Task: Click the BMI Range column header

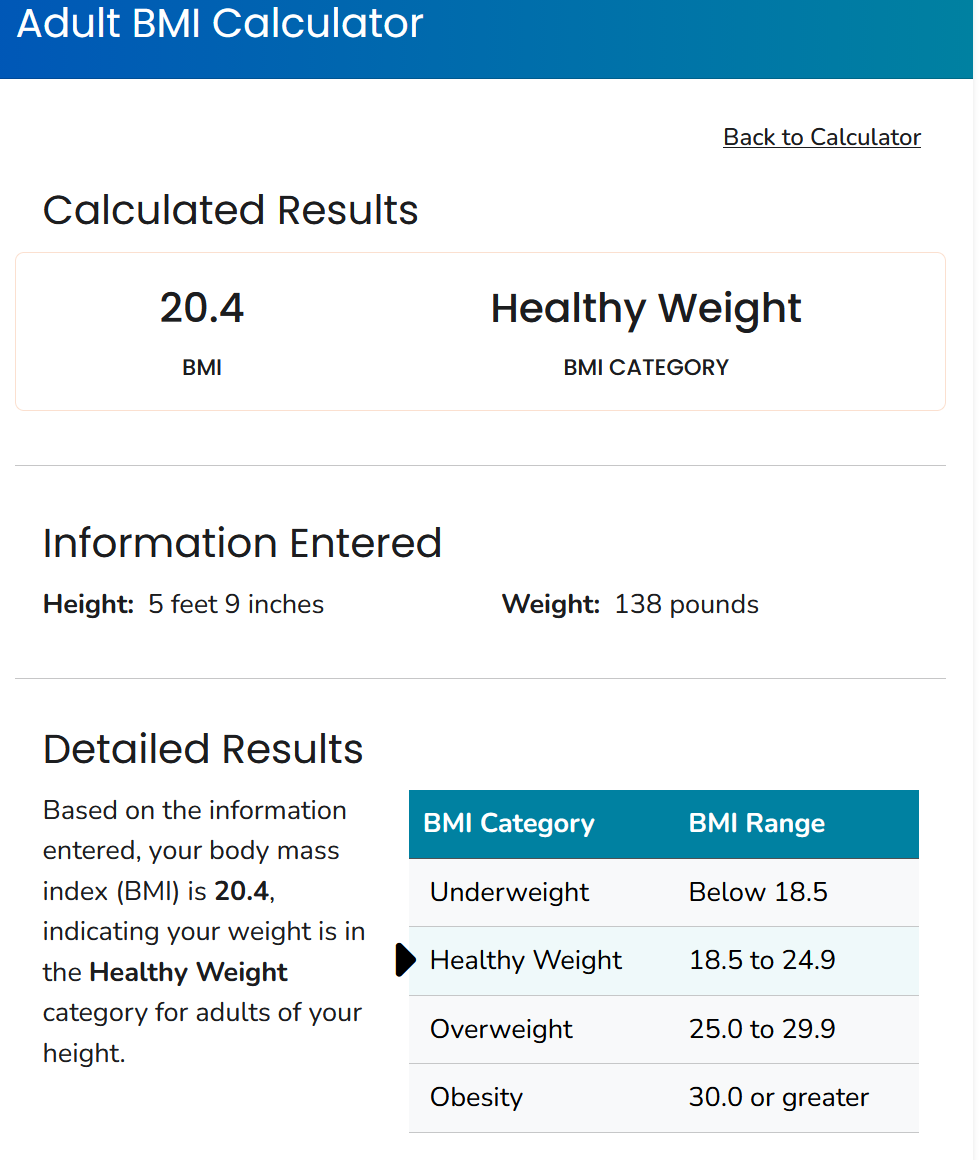Action: (756, 823)
